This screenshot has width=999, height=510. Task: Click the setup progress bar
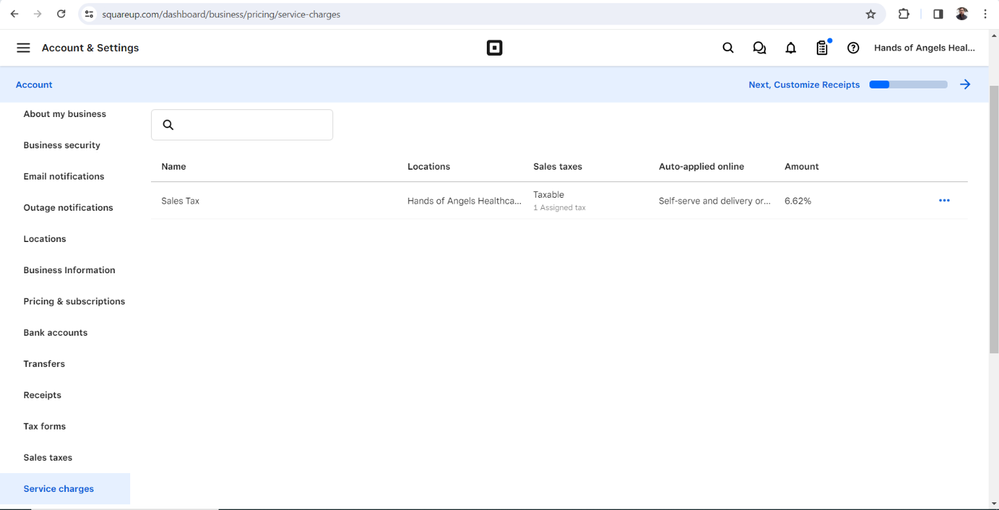point(908,85)
